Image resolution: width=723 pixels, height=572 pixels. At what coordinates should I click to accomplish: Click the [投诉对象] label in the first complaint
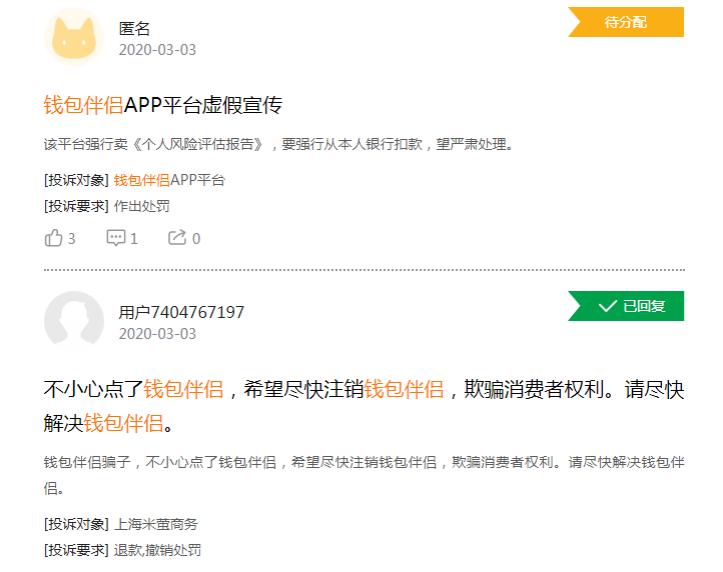(77, 180)
